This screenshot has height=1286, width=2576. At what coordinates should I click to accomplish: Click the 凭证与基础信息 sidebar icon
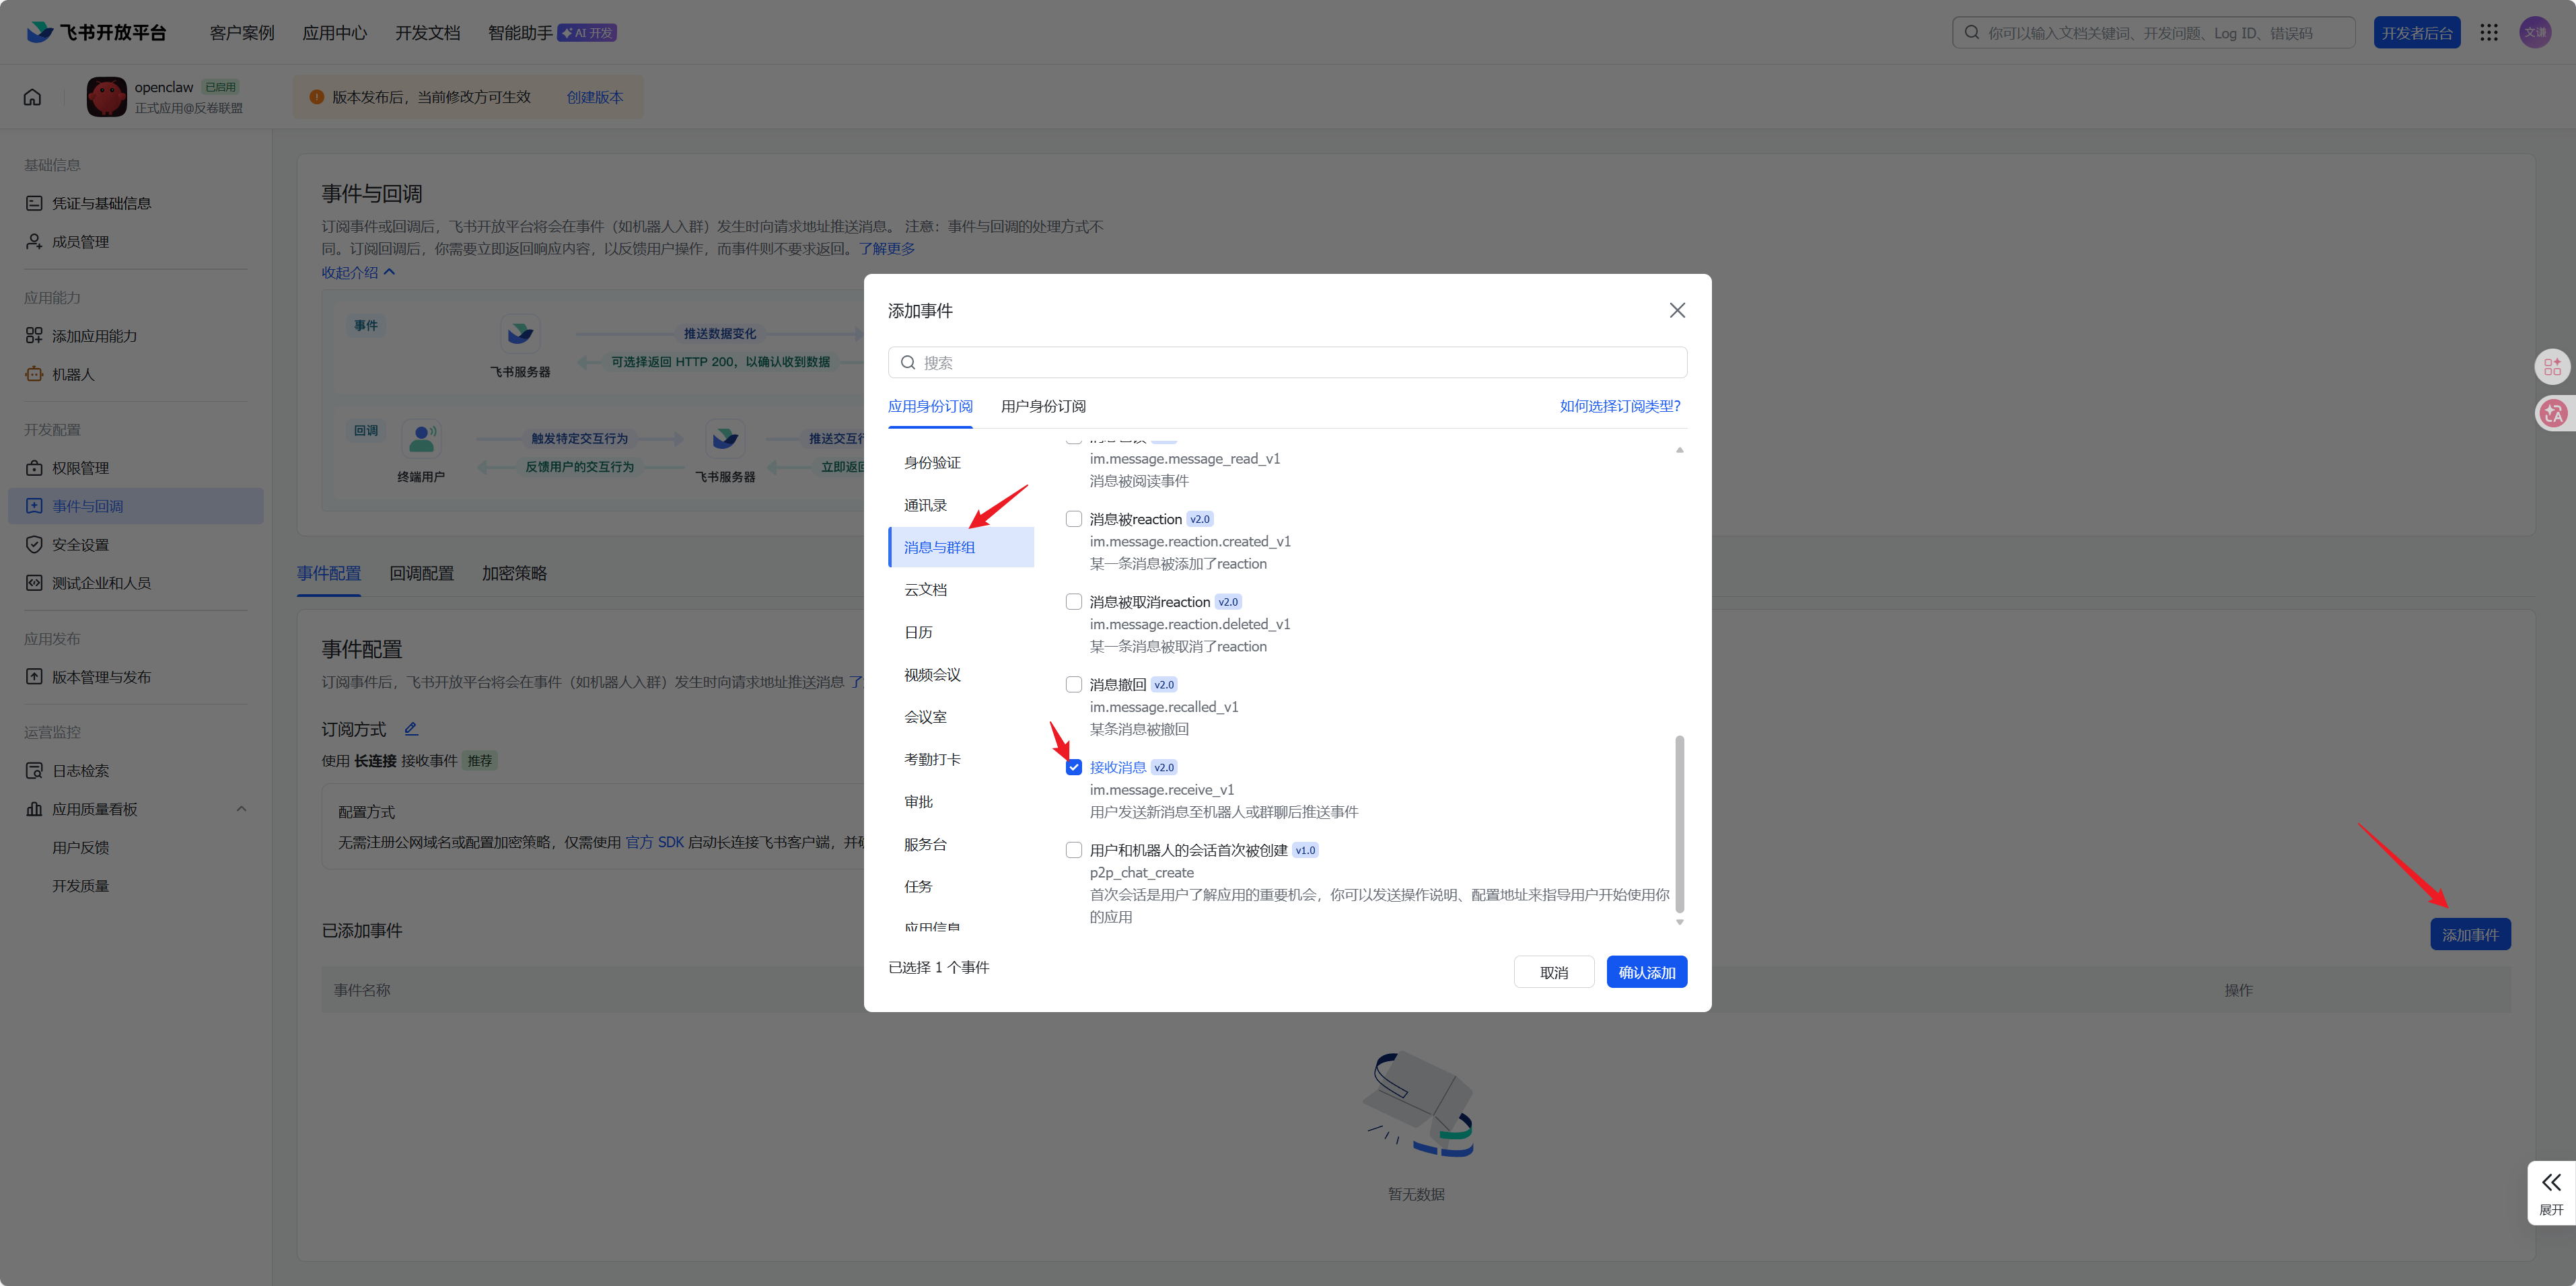[34, 203]
